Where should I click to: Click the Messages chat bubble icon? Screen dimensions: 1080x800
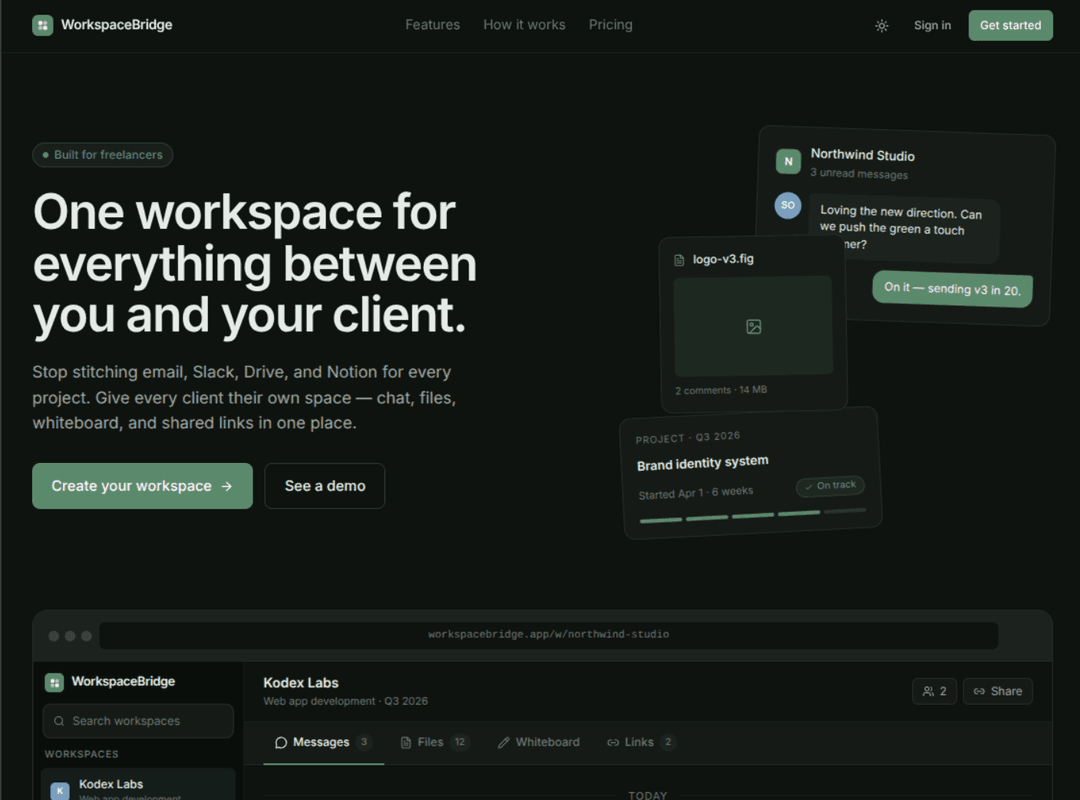[x=281, y=743]
